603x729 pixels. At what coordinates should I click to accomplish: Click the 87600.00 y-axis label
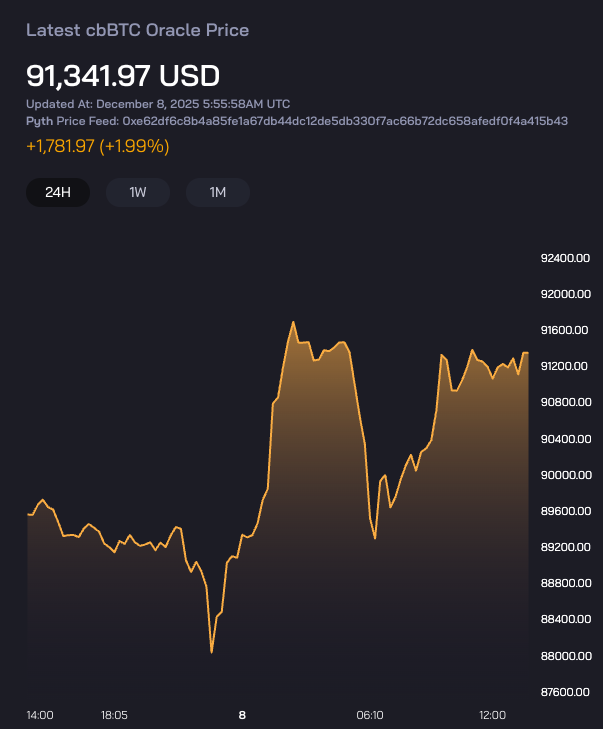pos(565,692)
